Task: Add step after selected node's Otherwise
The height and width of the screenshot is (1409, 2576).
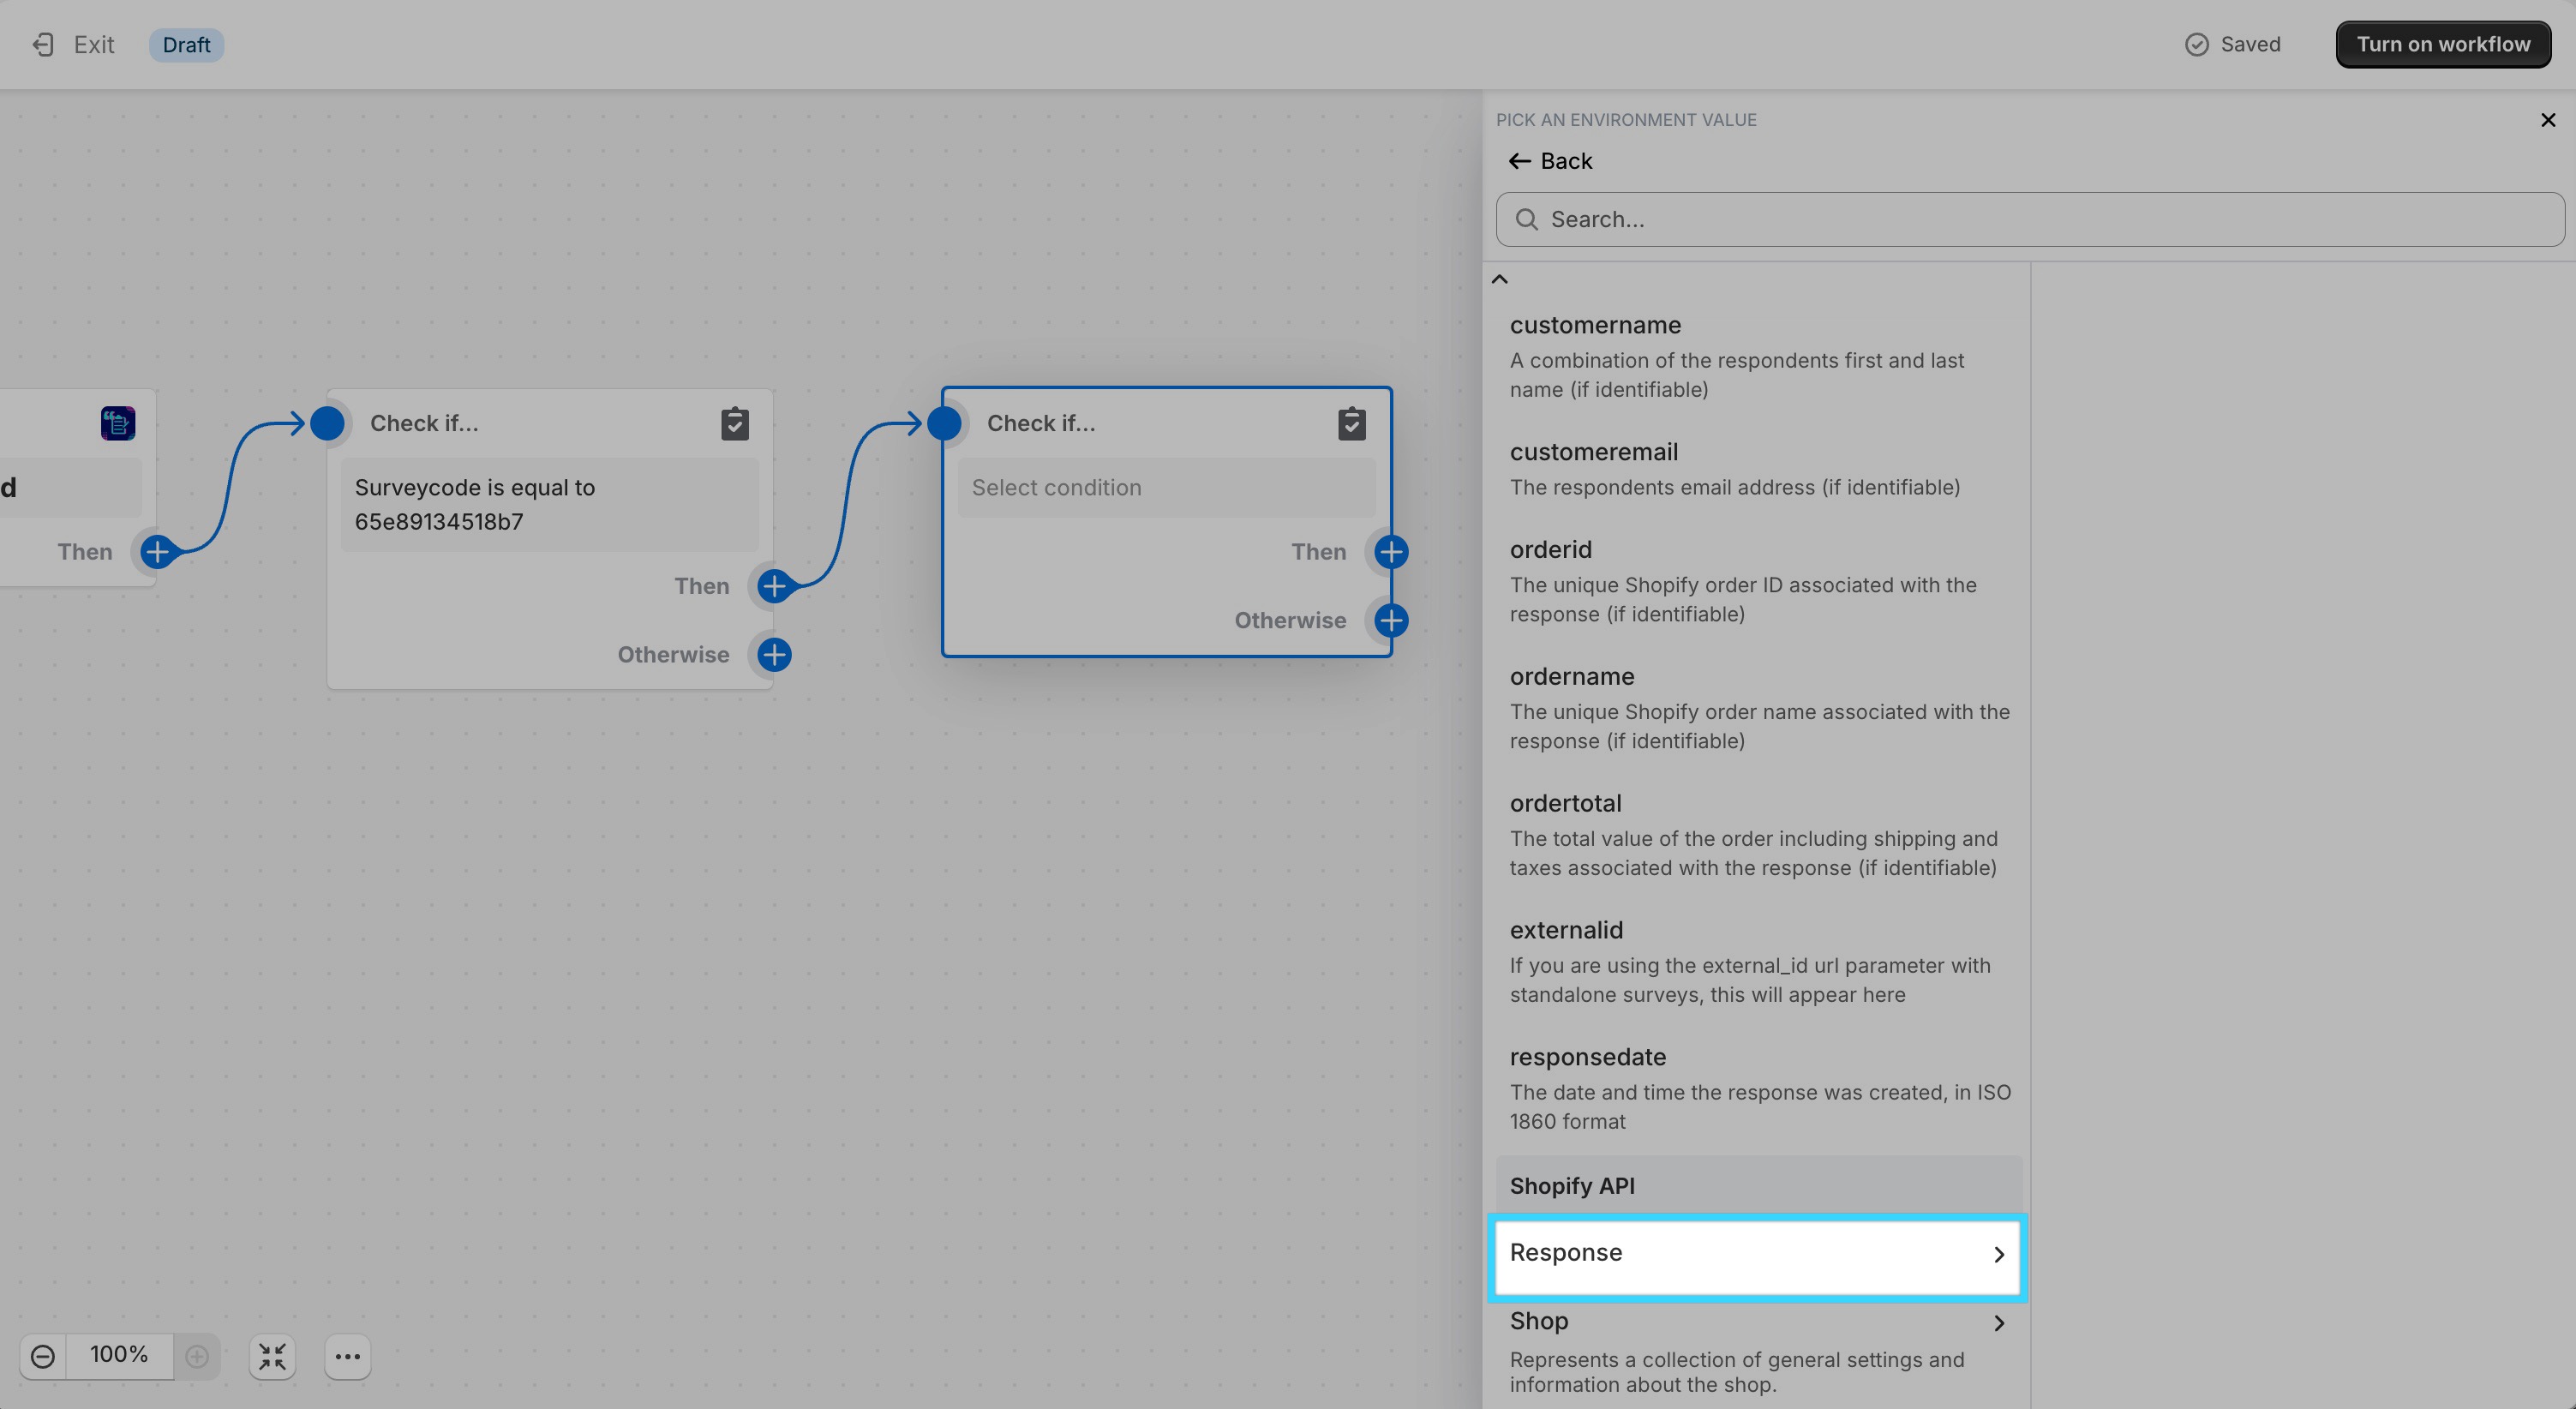Action: pos(1391,621)
